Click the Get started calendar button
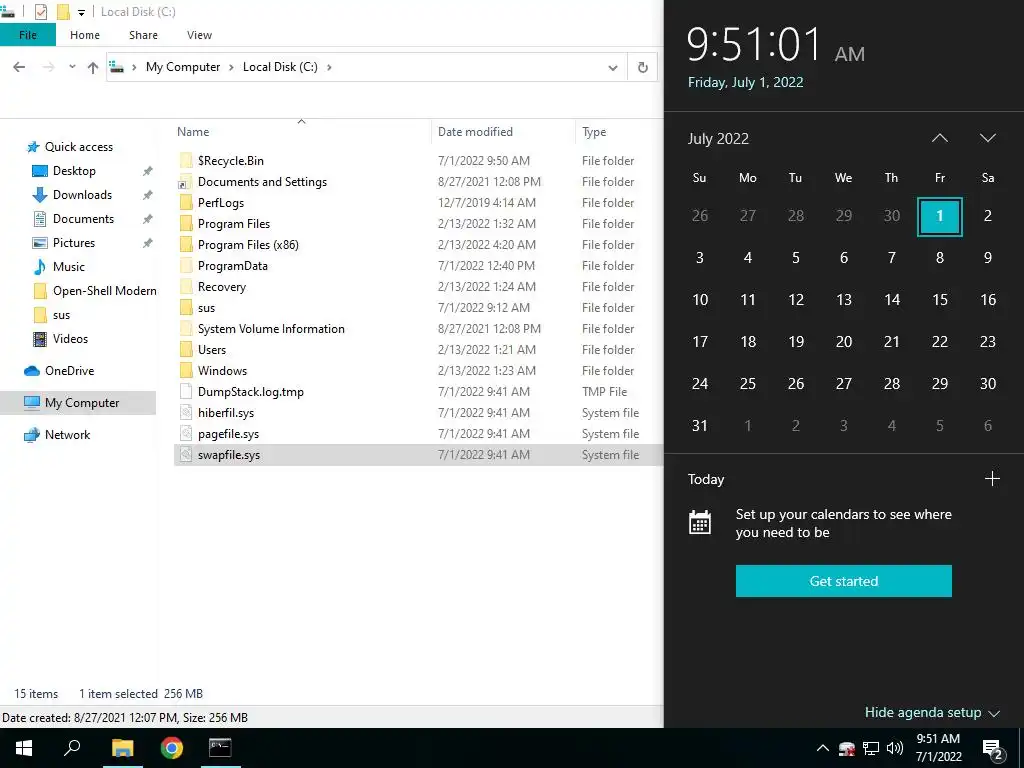Screen dimensions: 1024x768 [843, 581]
